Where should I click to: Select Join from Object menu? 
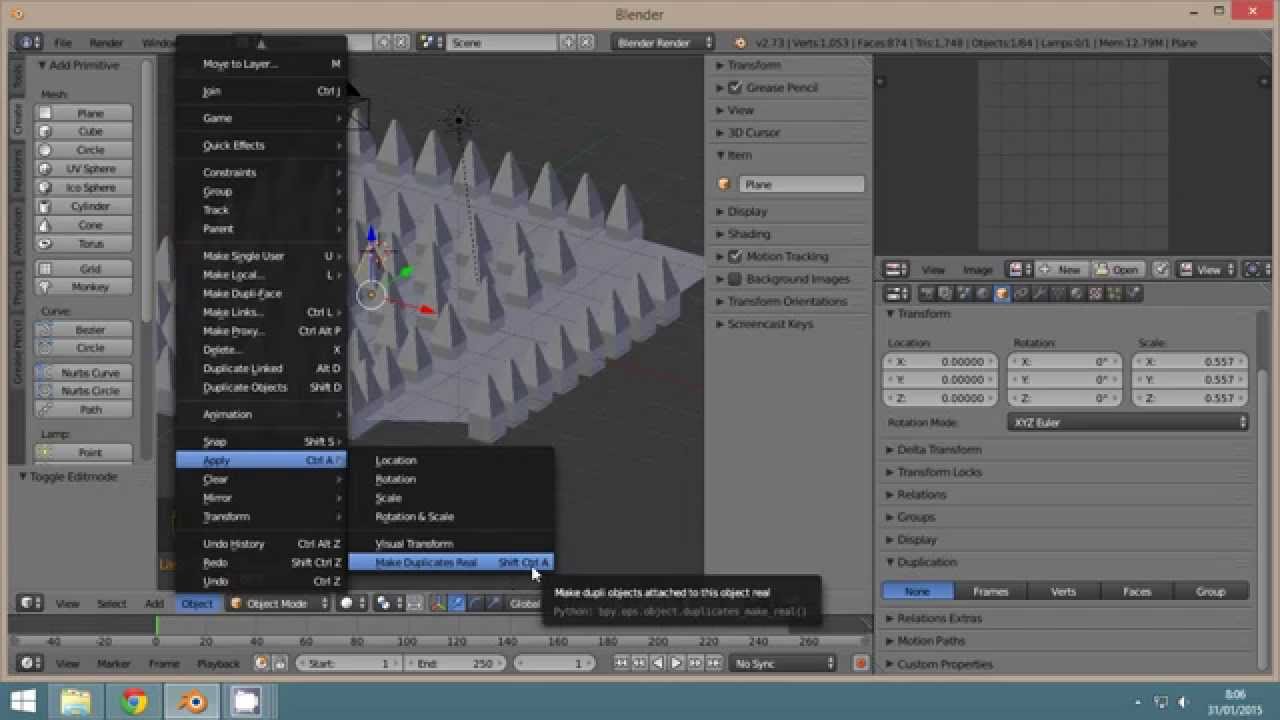tap(261, 91)
